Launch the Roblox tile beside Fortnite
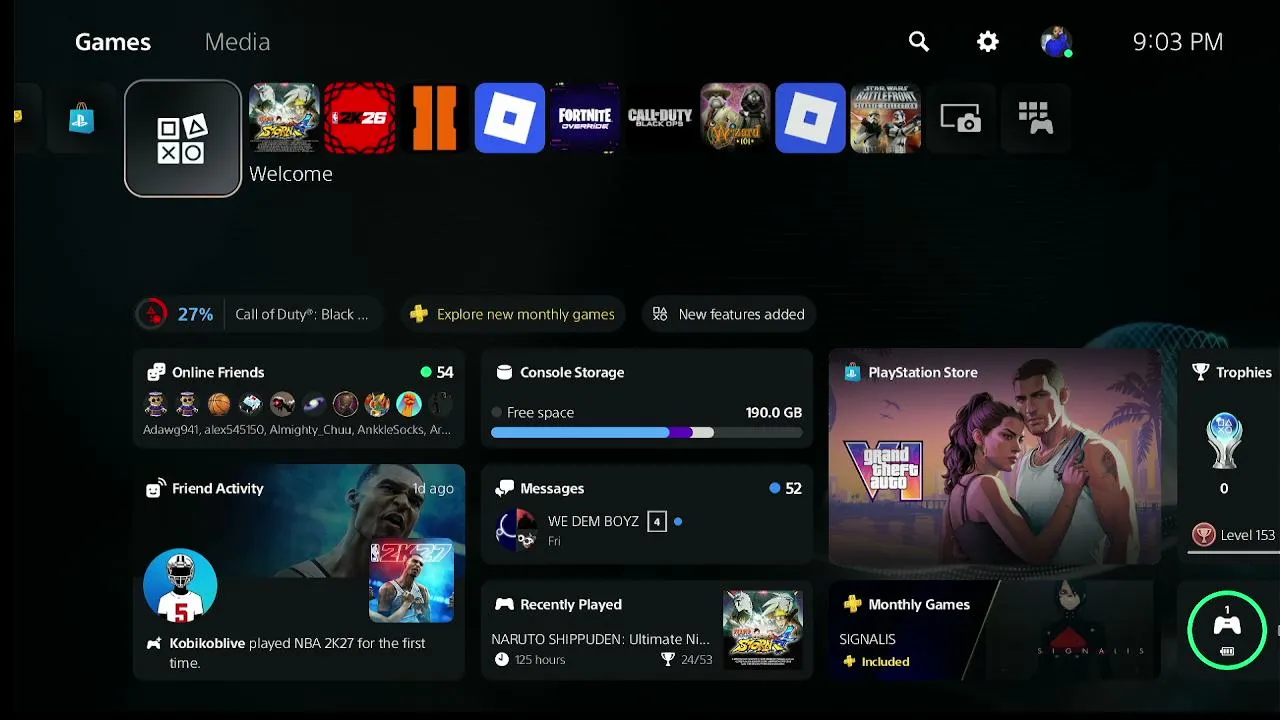 click(x=510, y=118)
